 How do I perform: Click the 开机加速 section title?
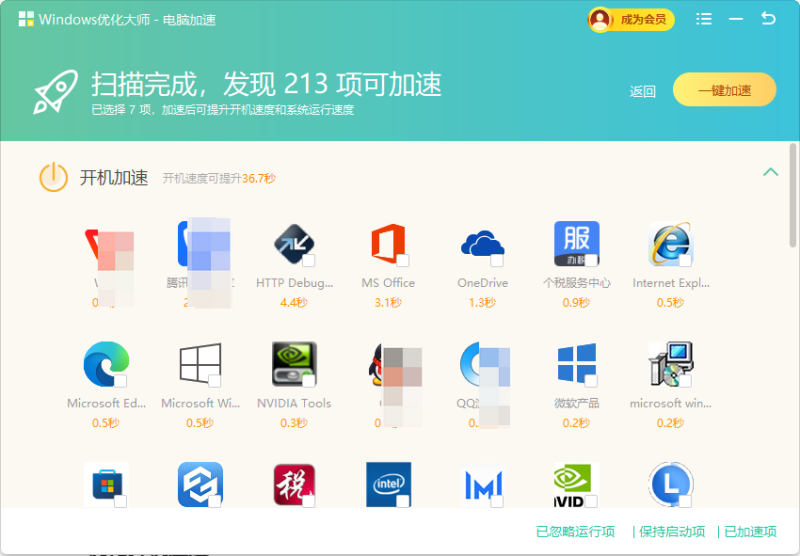114,178
